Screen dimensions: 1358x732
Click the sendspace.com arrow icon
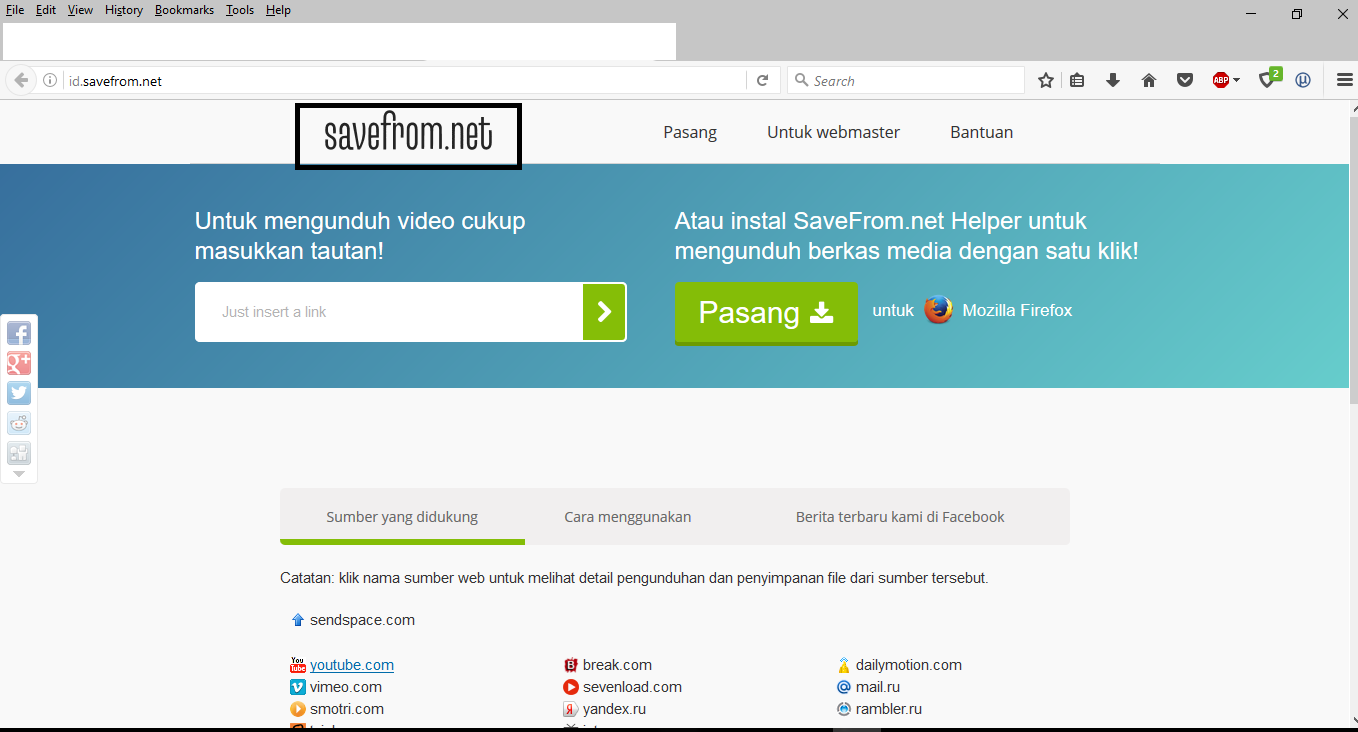point(297,620)
